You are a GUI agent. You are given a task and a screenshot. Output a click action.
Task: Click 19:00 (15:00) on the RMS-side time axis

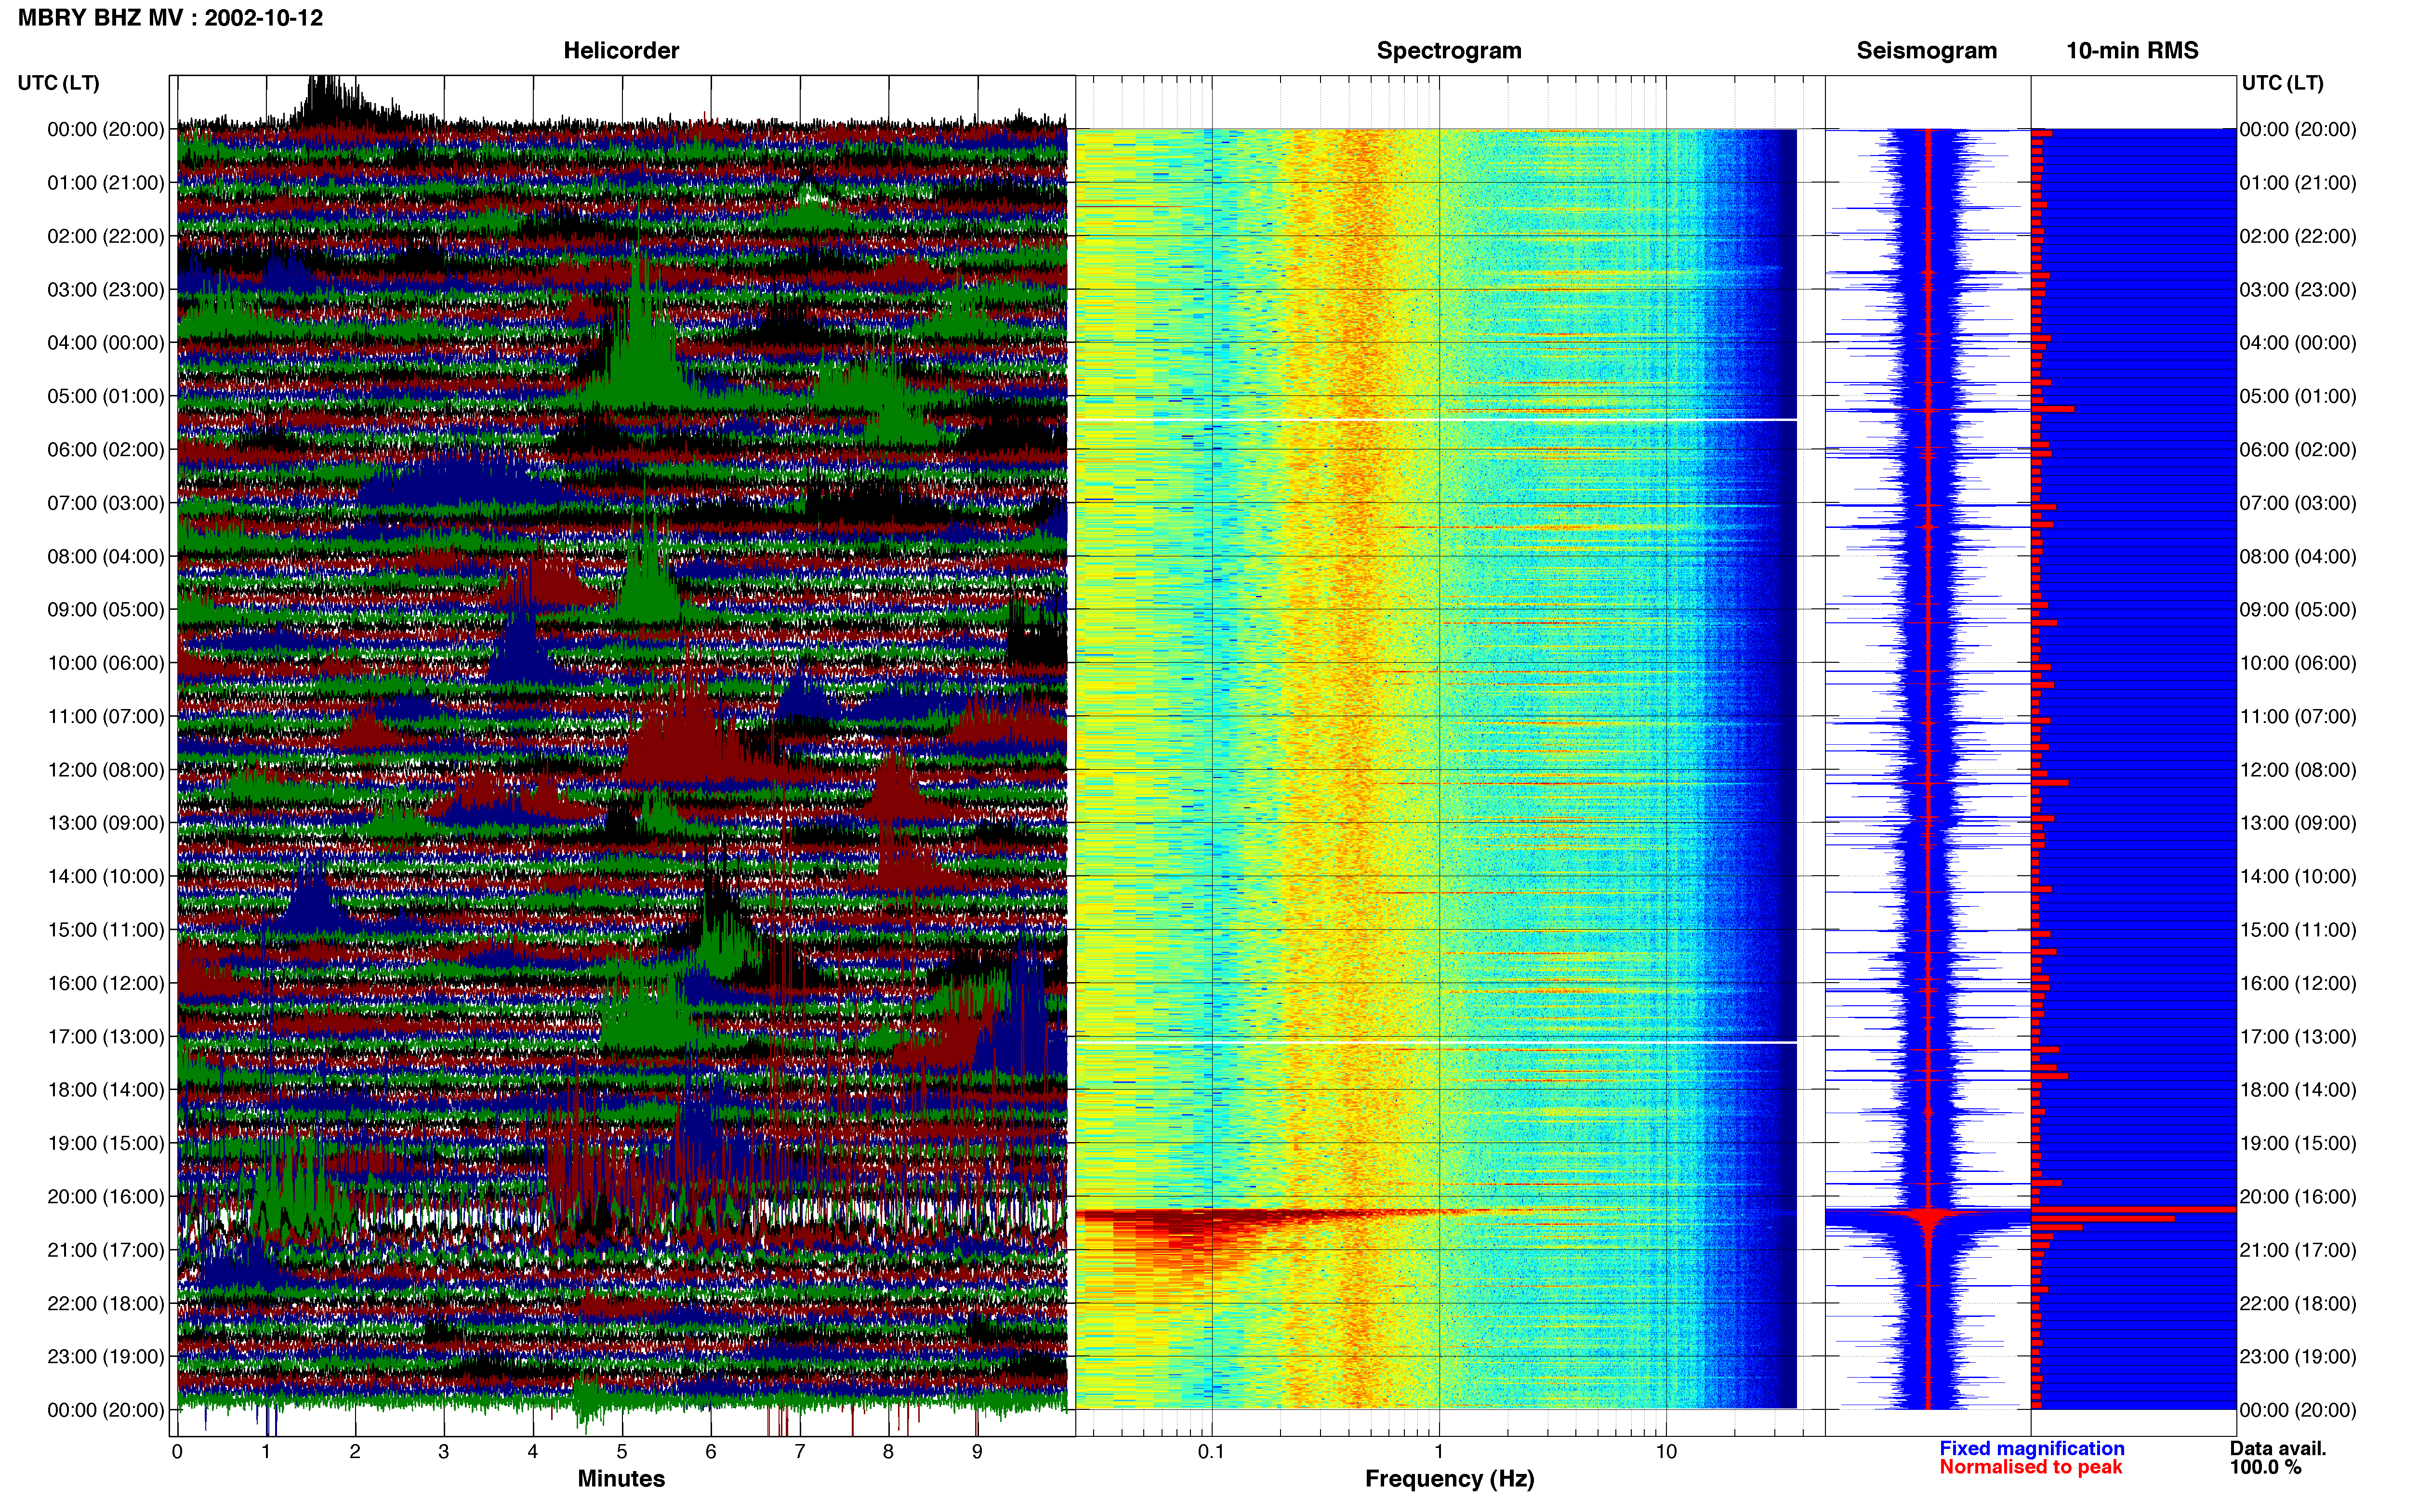(2298, 1143)
